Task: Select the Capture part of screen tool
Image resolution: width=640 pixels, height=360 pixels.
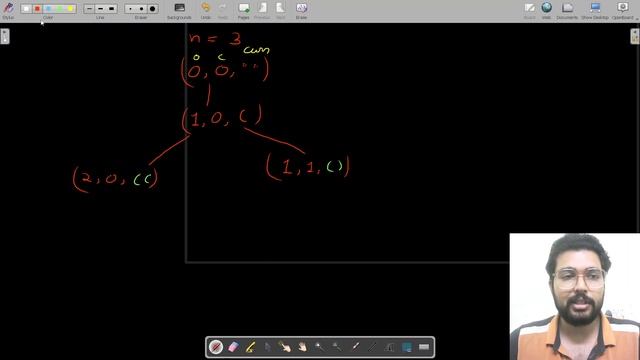Action: pos(407,347)
